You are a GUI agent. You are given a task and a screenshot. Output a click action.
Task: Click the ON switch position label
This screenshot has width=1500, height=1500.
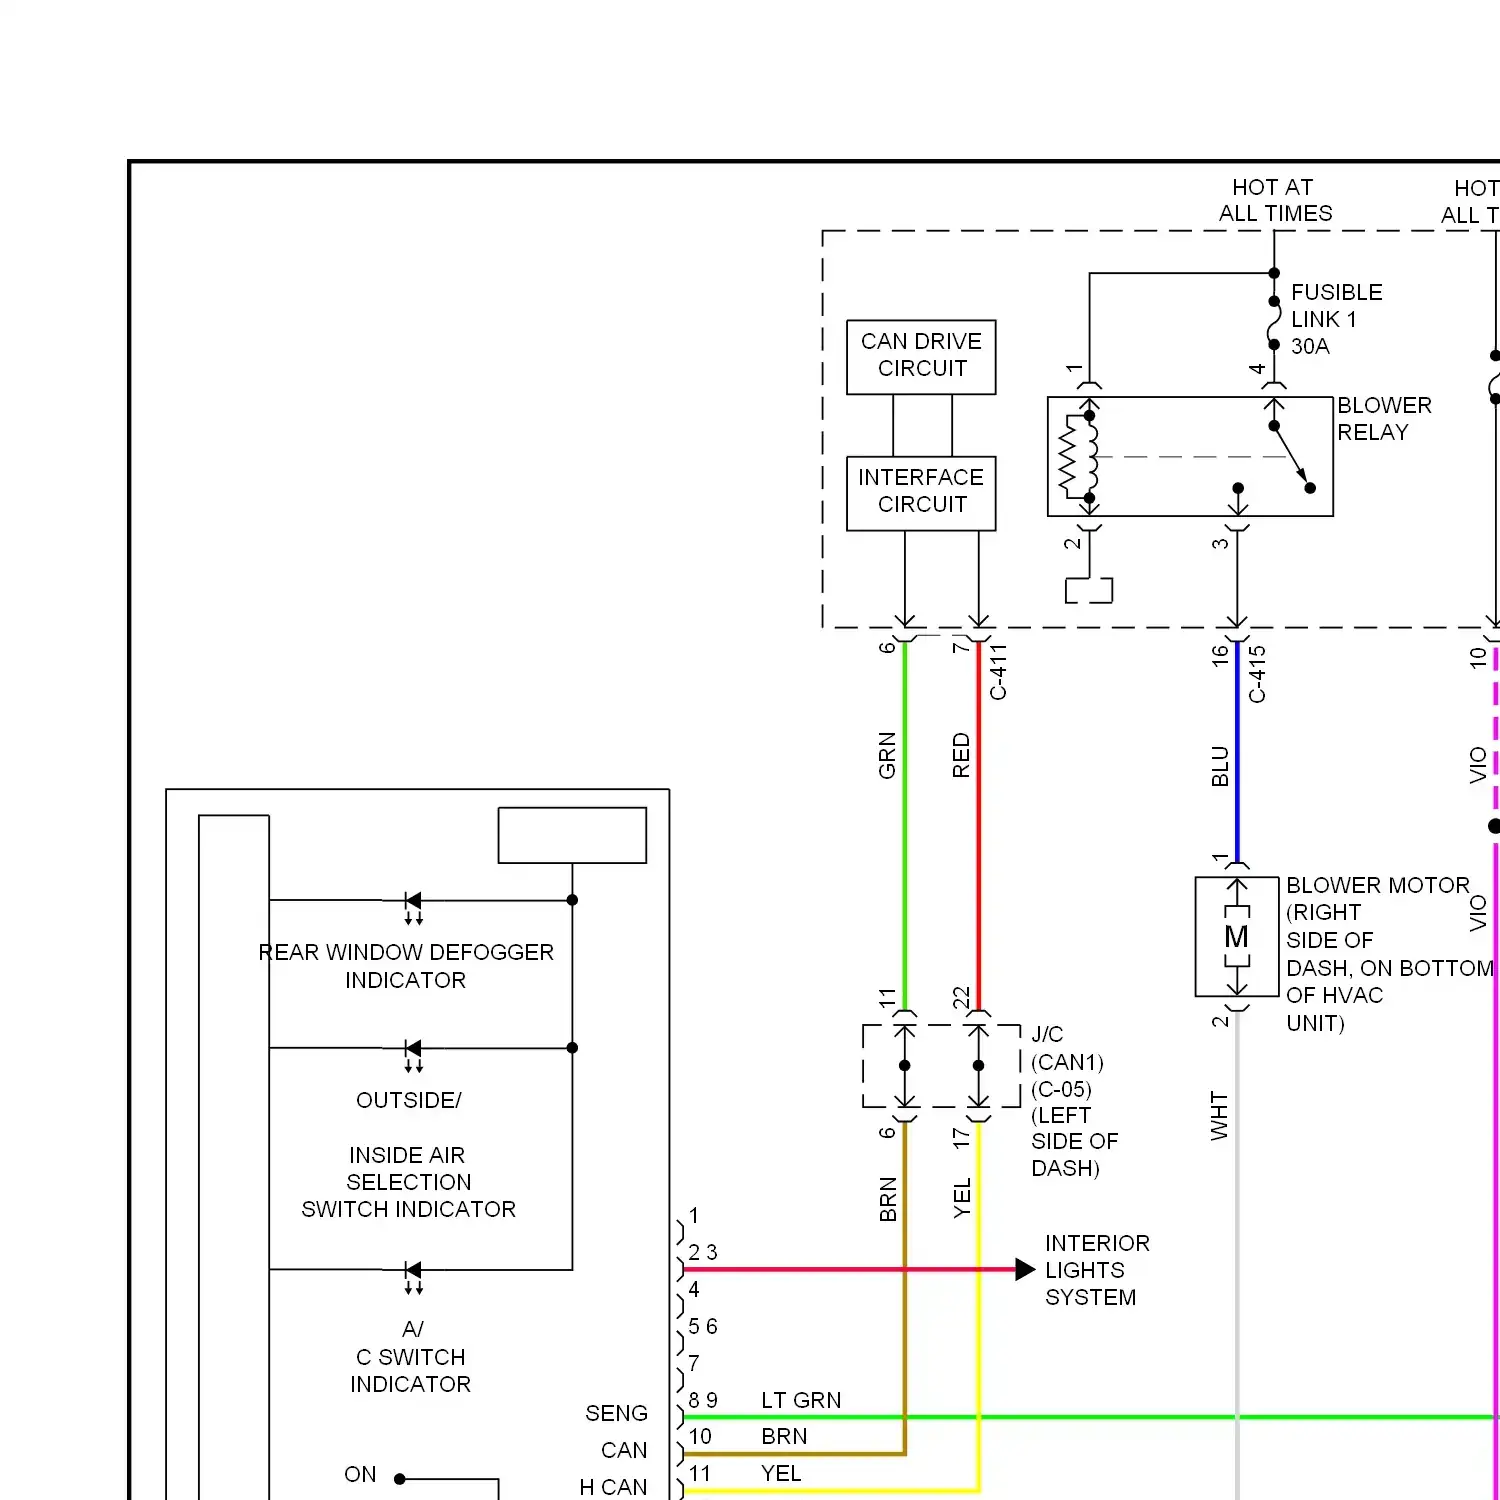point(360,1474)
